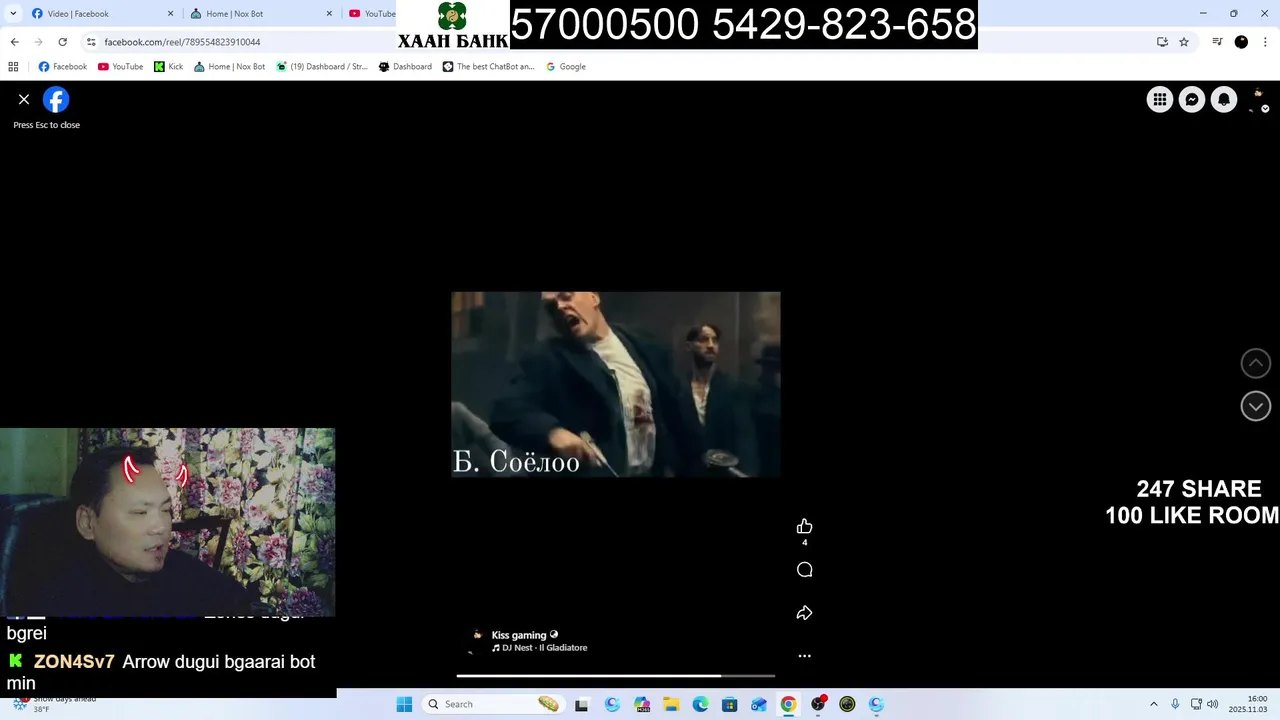This screenshot has height=720, width=1280.
Task: Go to the previous reel with up arrow
Action: [1256, 363]
